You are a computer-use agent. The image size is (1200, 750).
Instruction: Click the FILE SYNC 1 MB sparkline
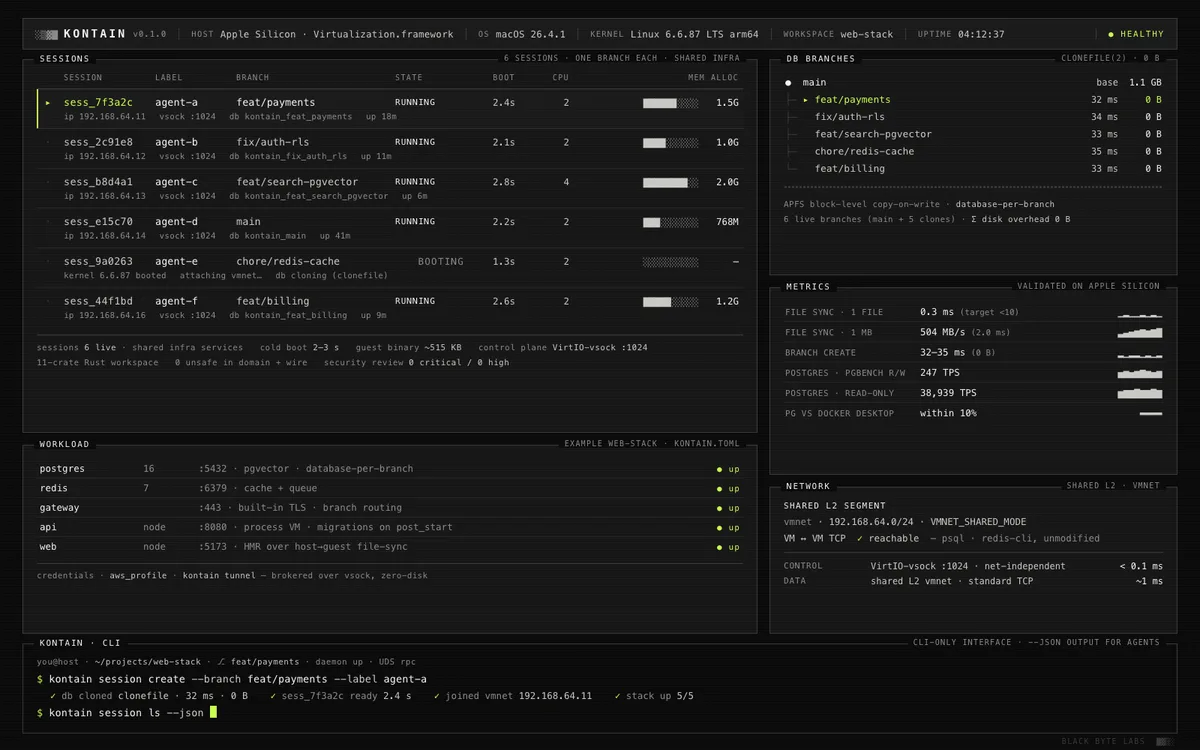[1140, 332]
